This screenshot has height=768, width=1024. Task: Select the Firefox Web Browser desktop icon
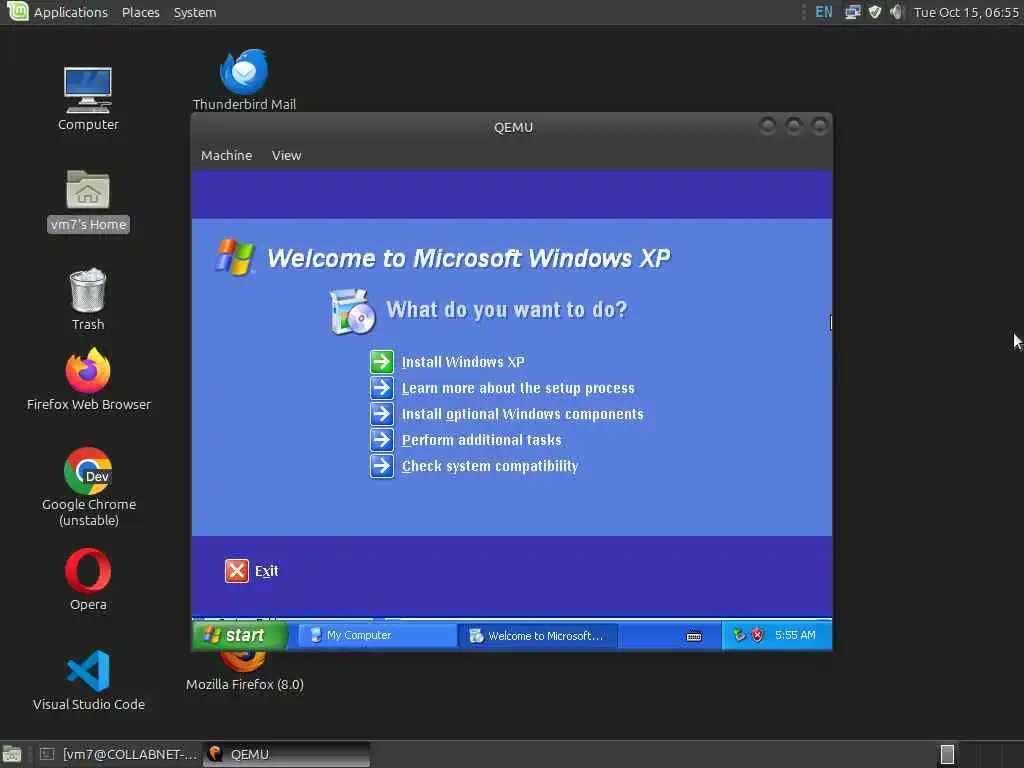click(x=88, y=379)
